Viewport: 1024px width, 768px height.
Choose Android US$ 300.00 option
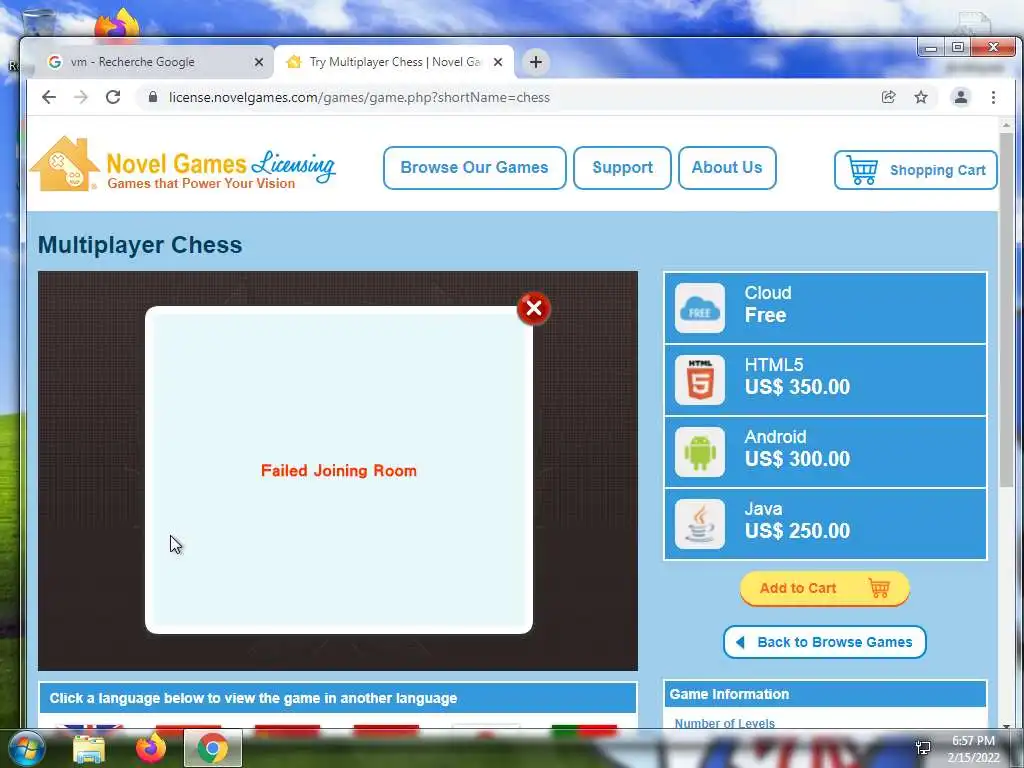pos(825,452)
